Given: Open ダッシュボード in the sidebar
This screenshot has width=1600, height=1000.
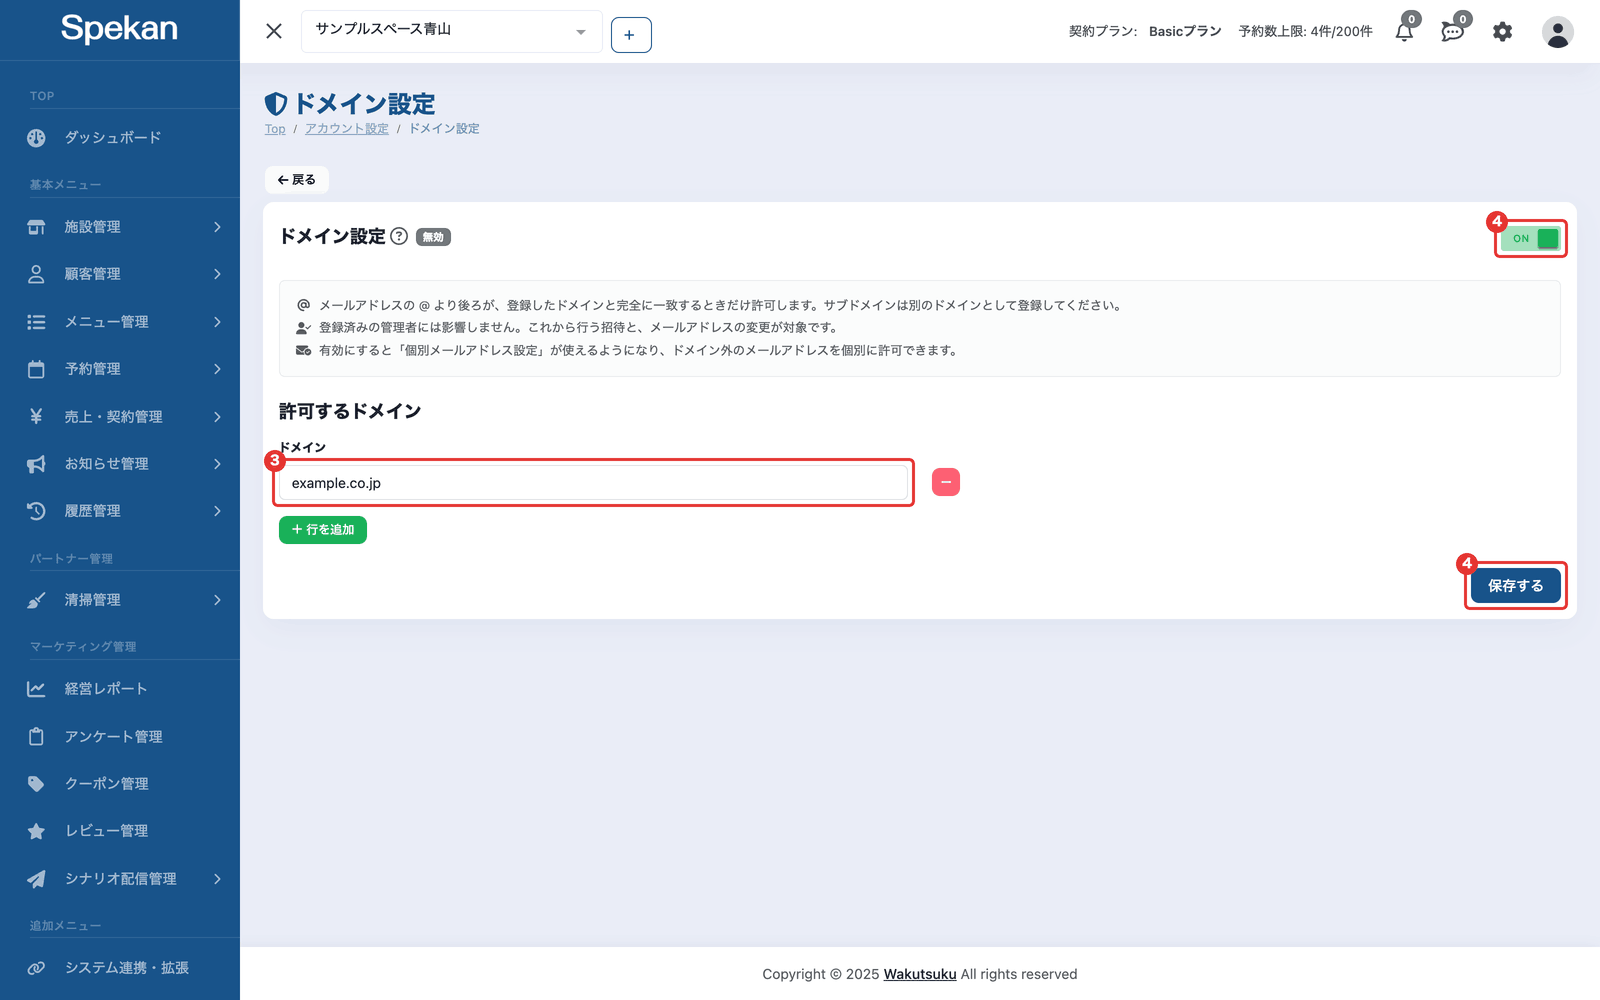Looking at the screenshot, I should (120, 138).
